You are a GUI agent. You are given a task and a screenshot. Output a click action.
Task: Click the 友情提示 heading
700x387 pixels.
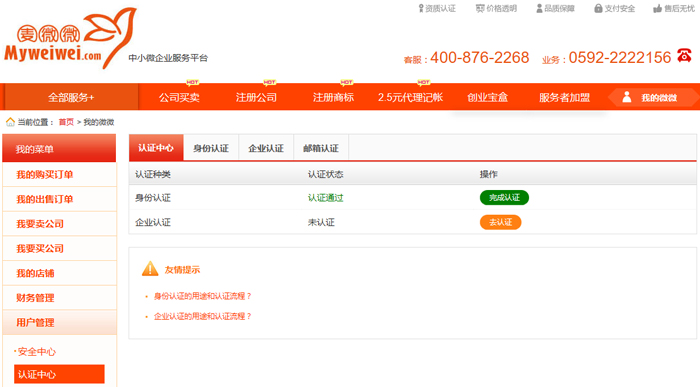(182, 270)
